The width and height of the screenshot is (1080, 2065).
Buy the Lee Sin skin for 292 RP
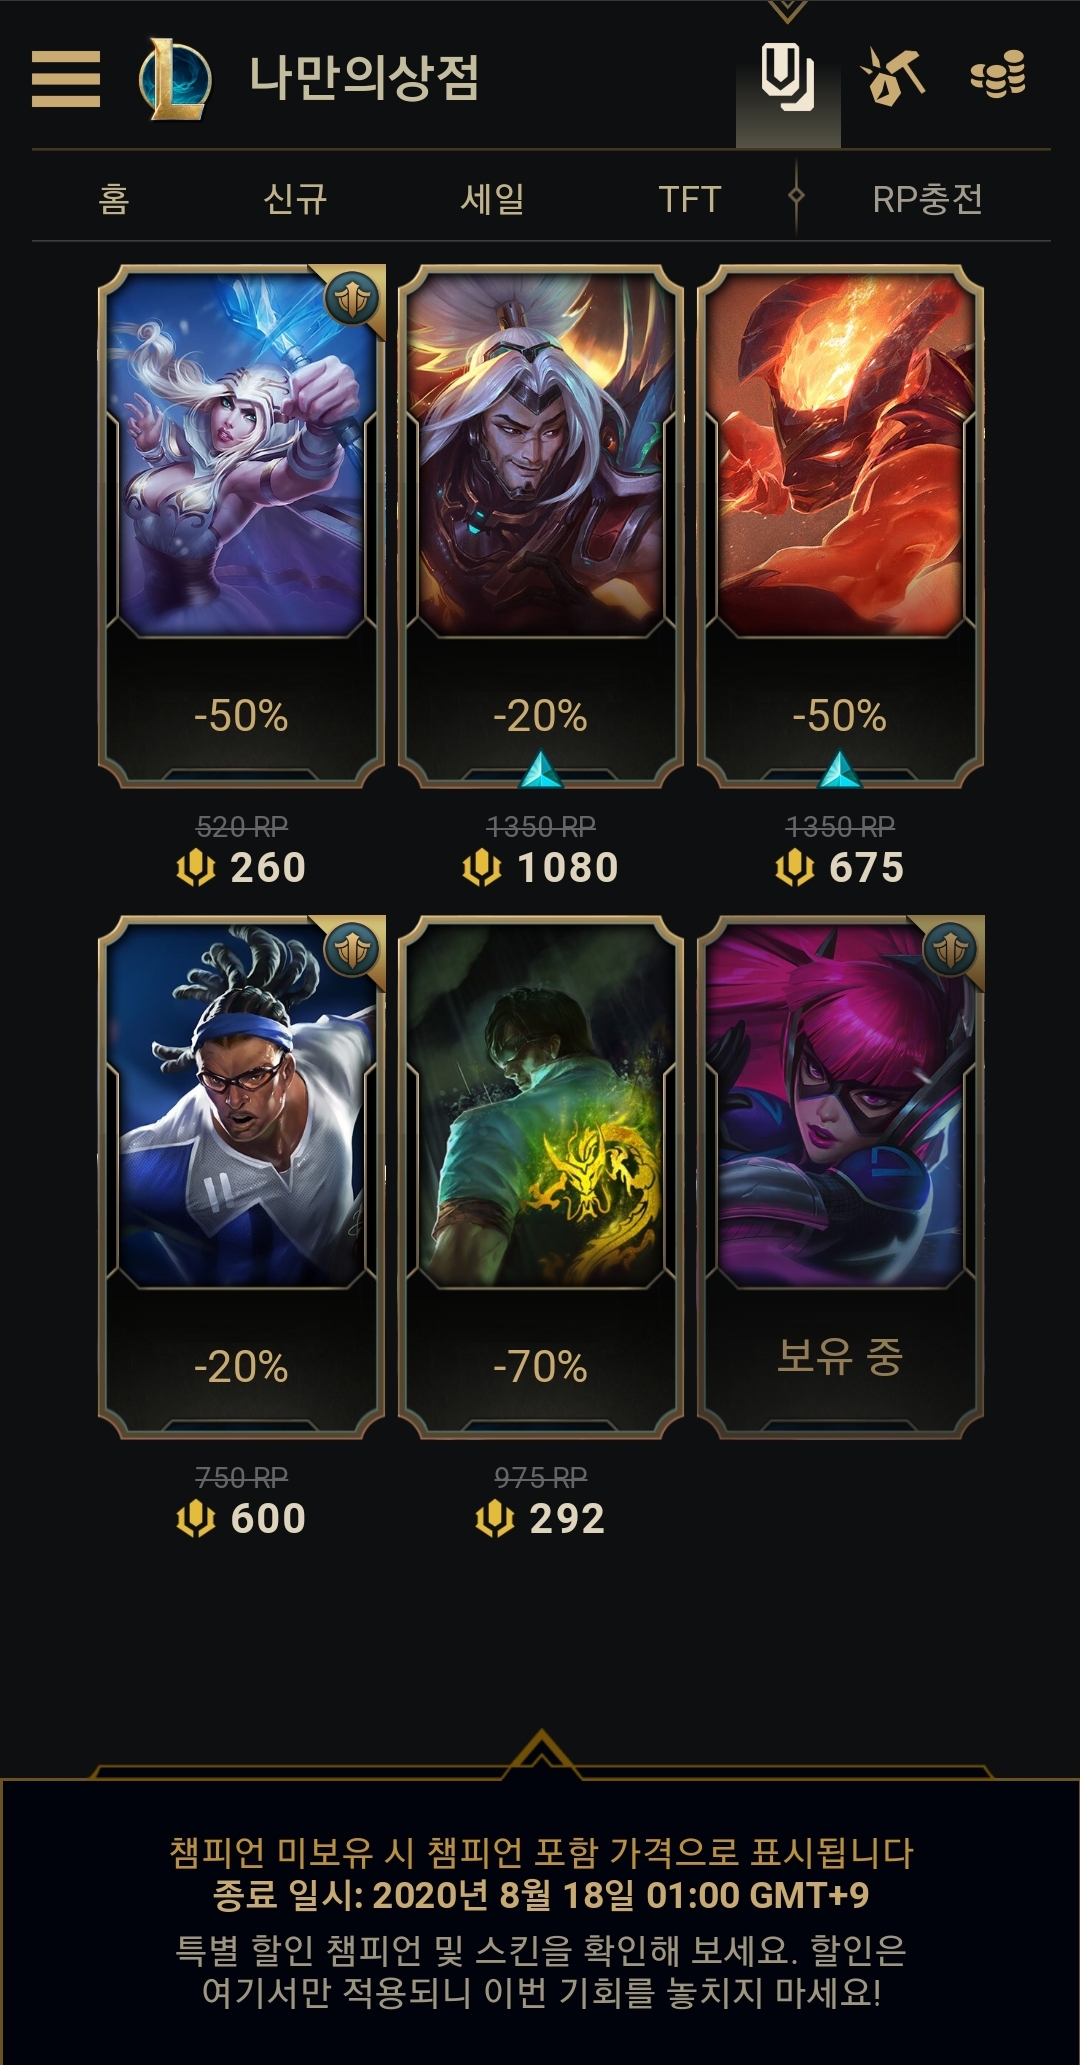pos(540,1518)
